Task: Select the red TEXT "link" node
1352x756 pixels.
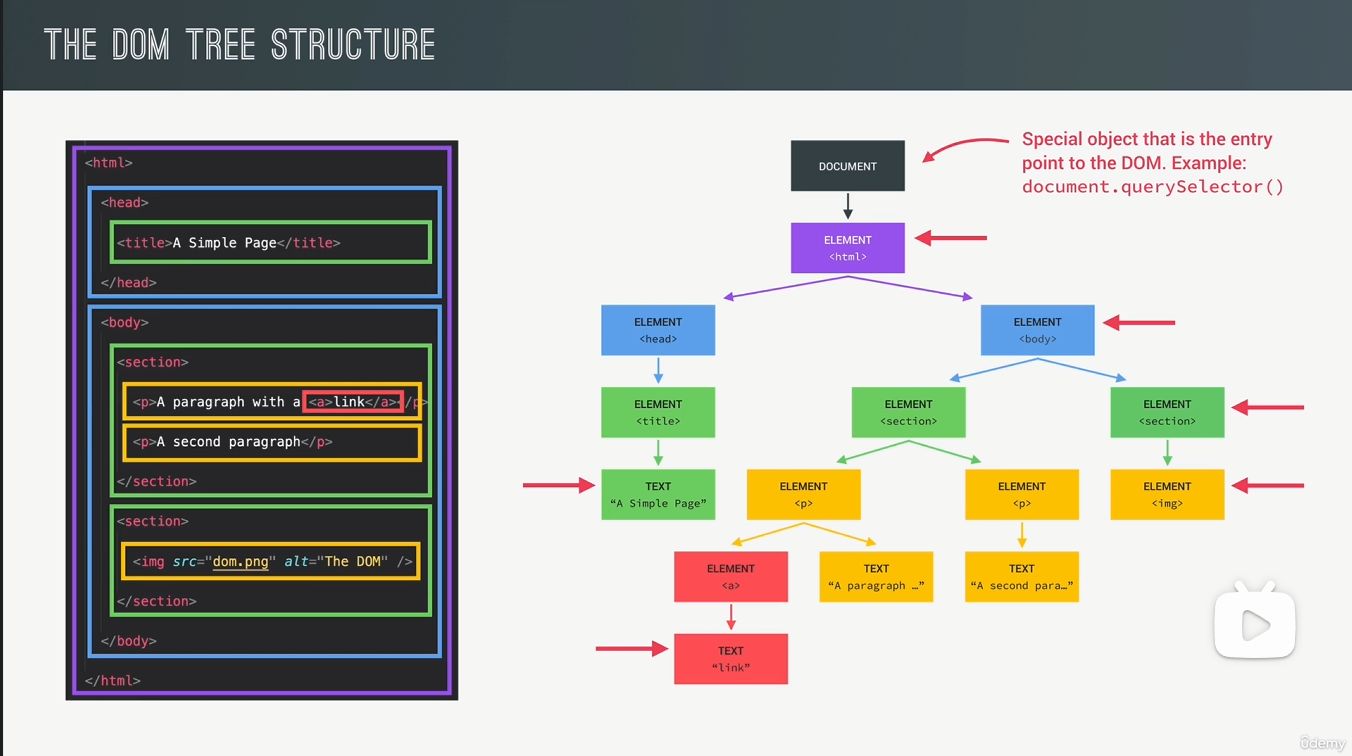Action: click(731, 658)
